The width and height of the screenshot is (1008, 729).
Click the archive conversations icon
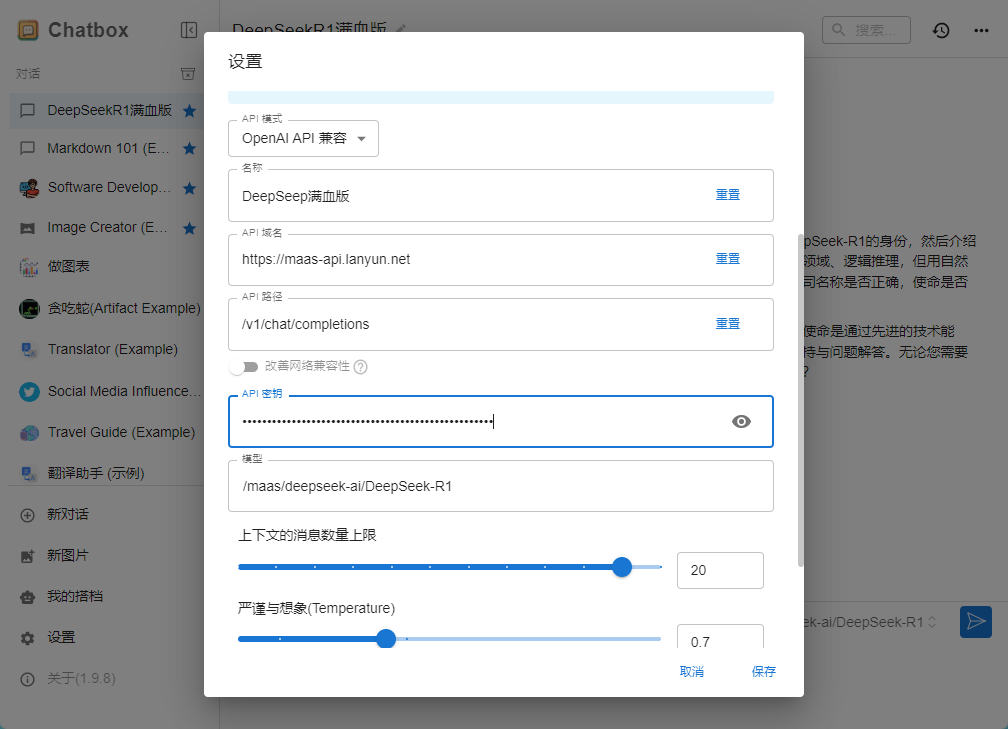coord(188,74)
